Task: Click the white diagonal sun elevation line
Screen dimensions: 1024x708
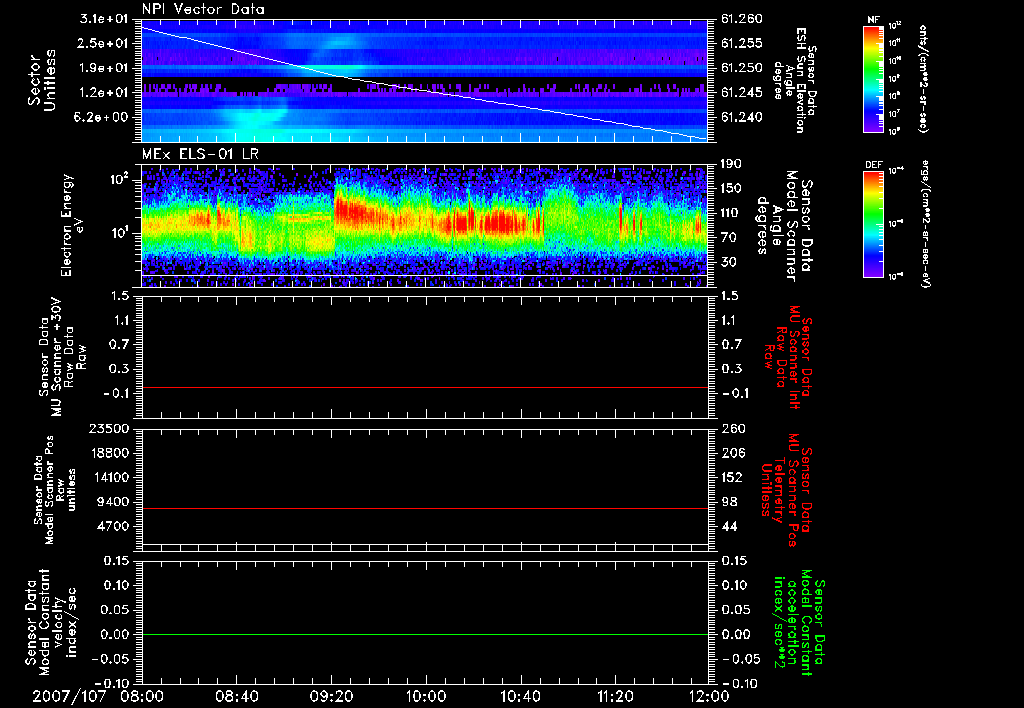Action: click(424, 83)
